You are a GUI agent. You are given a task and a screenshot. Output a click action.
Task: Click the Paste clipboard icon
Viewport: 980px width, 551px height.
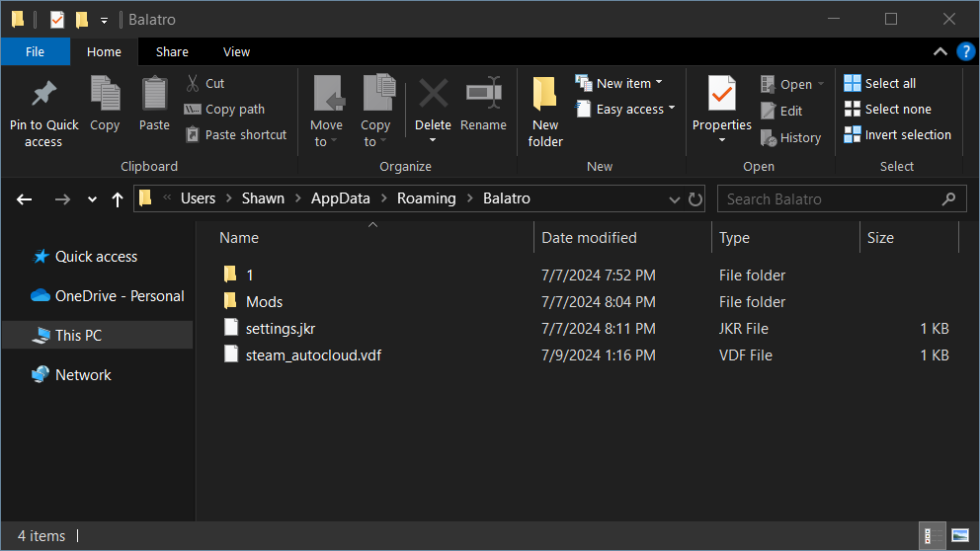click(x=154, y=96)
